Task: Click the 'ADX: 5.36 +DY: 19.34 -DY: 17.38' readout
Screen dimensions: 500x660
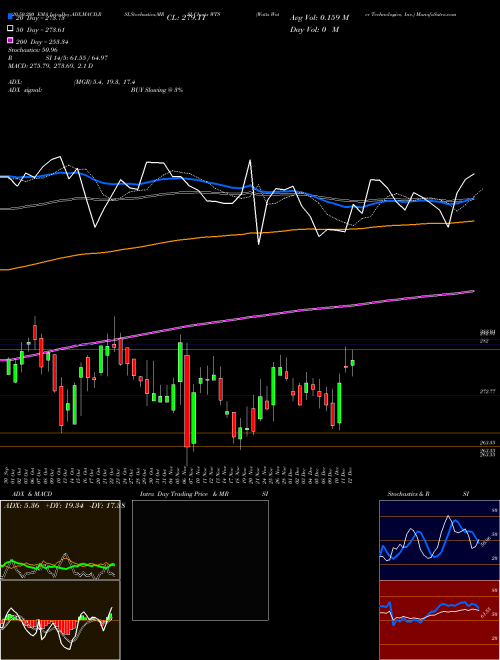Action: [64, 505]
